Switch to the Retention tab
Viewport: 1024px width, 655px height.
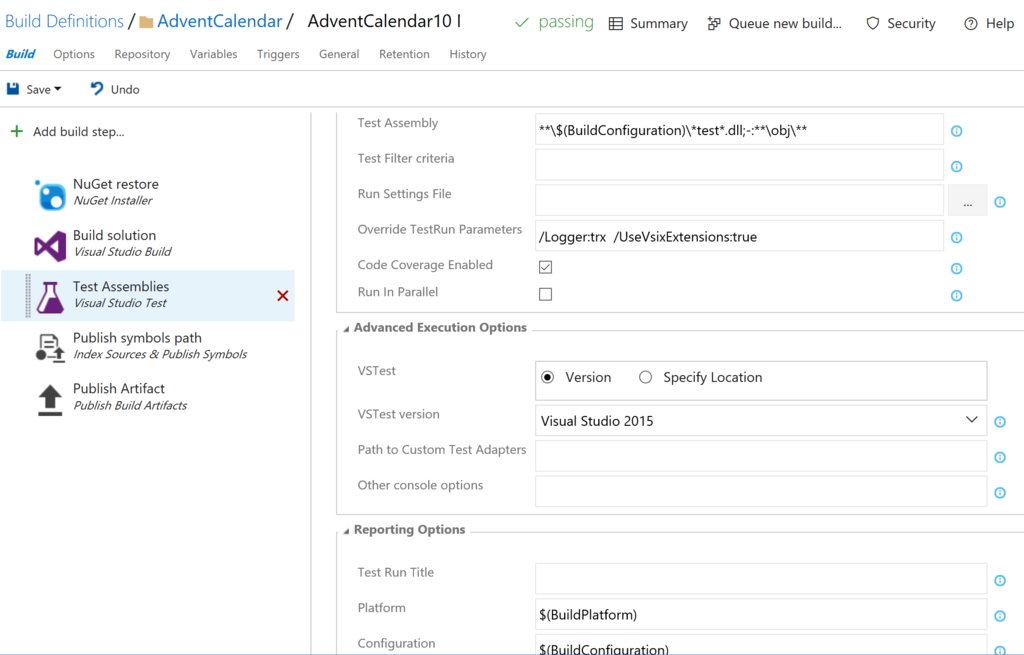[404, 54]
